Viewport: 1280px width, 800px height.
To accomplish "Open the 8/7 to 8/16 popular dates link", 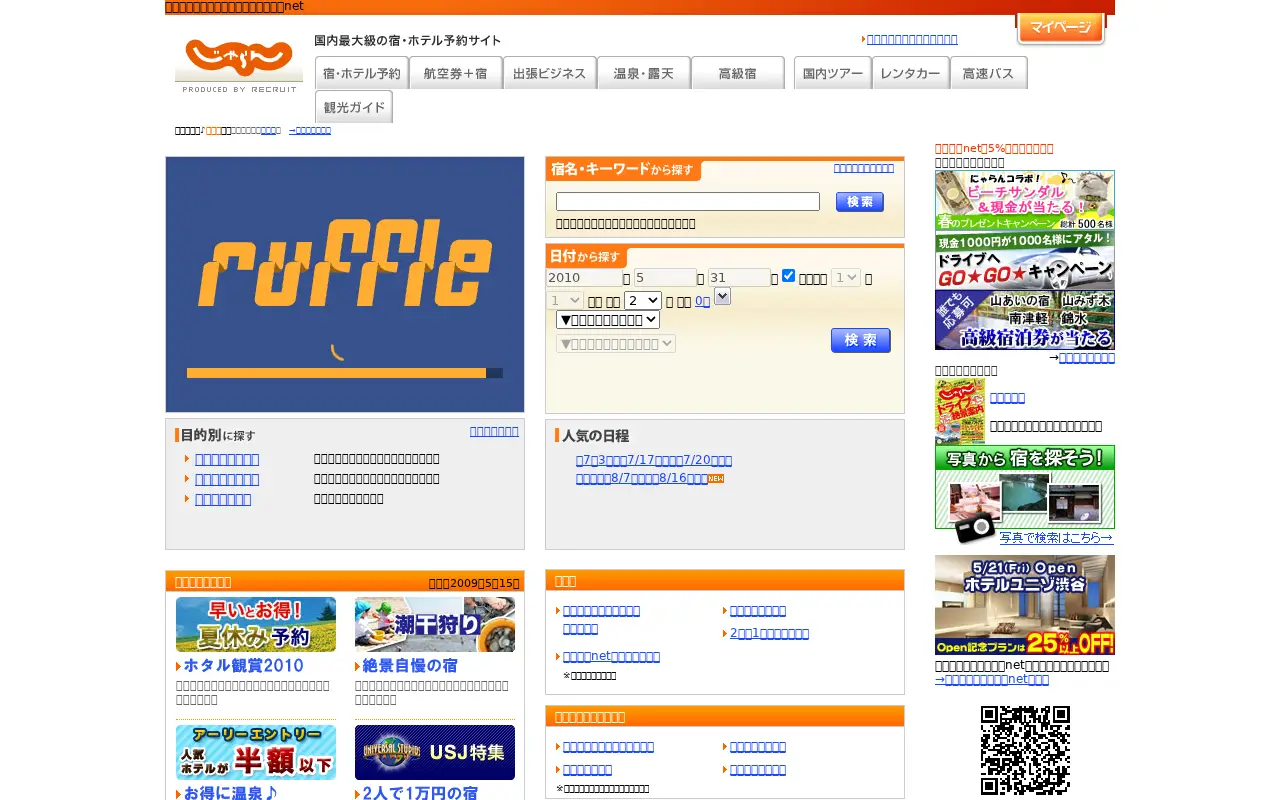I will point(641,478).
